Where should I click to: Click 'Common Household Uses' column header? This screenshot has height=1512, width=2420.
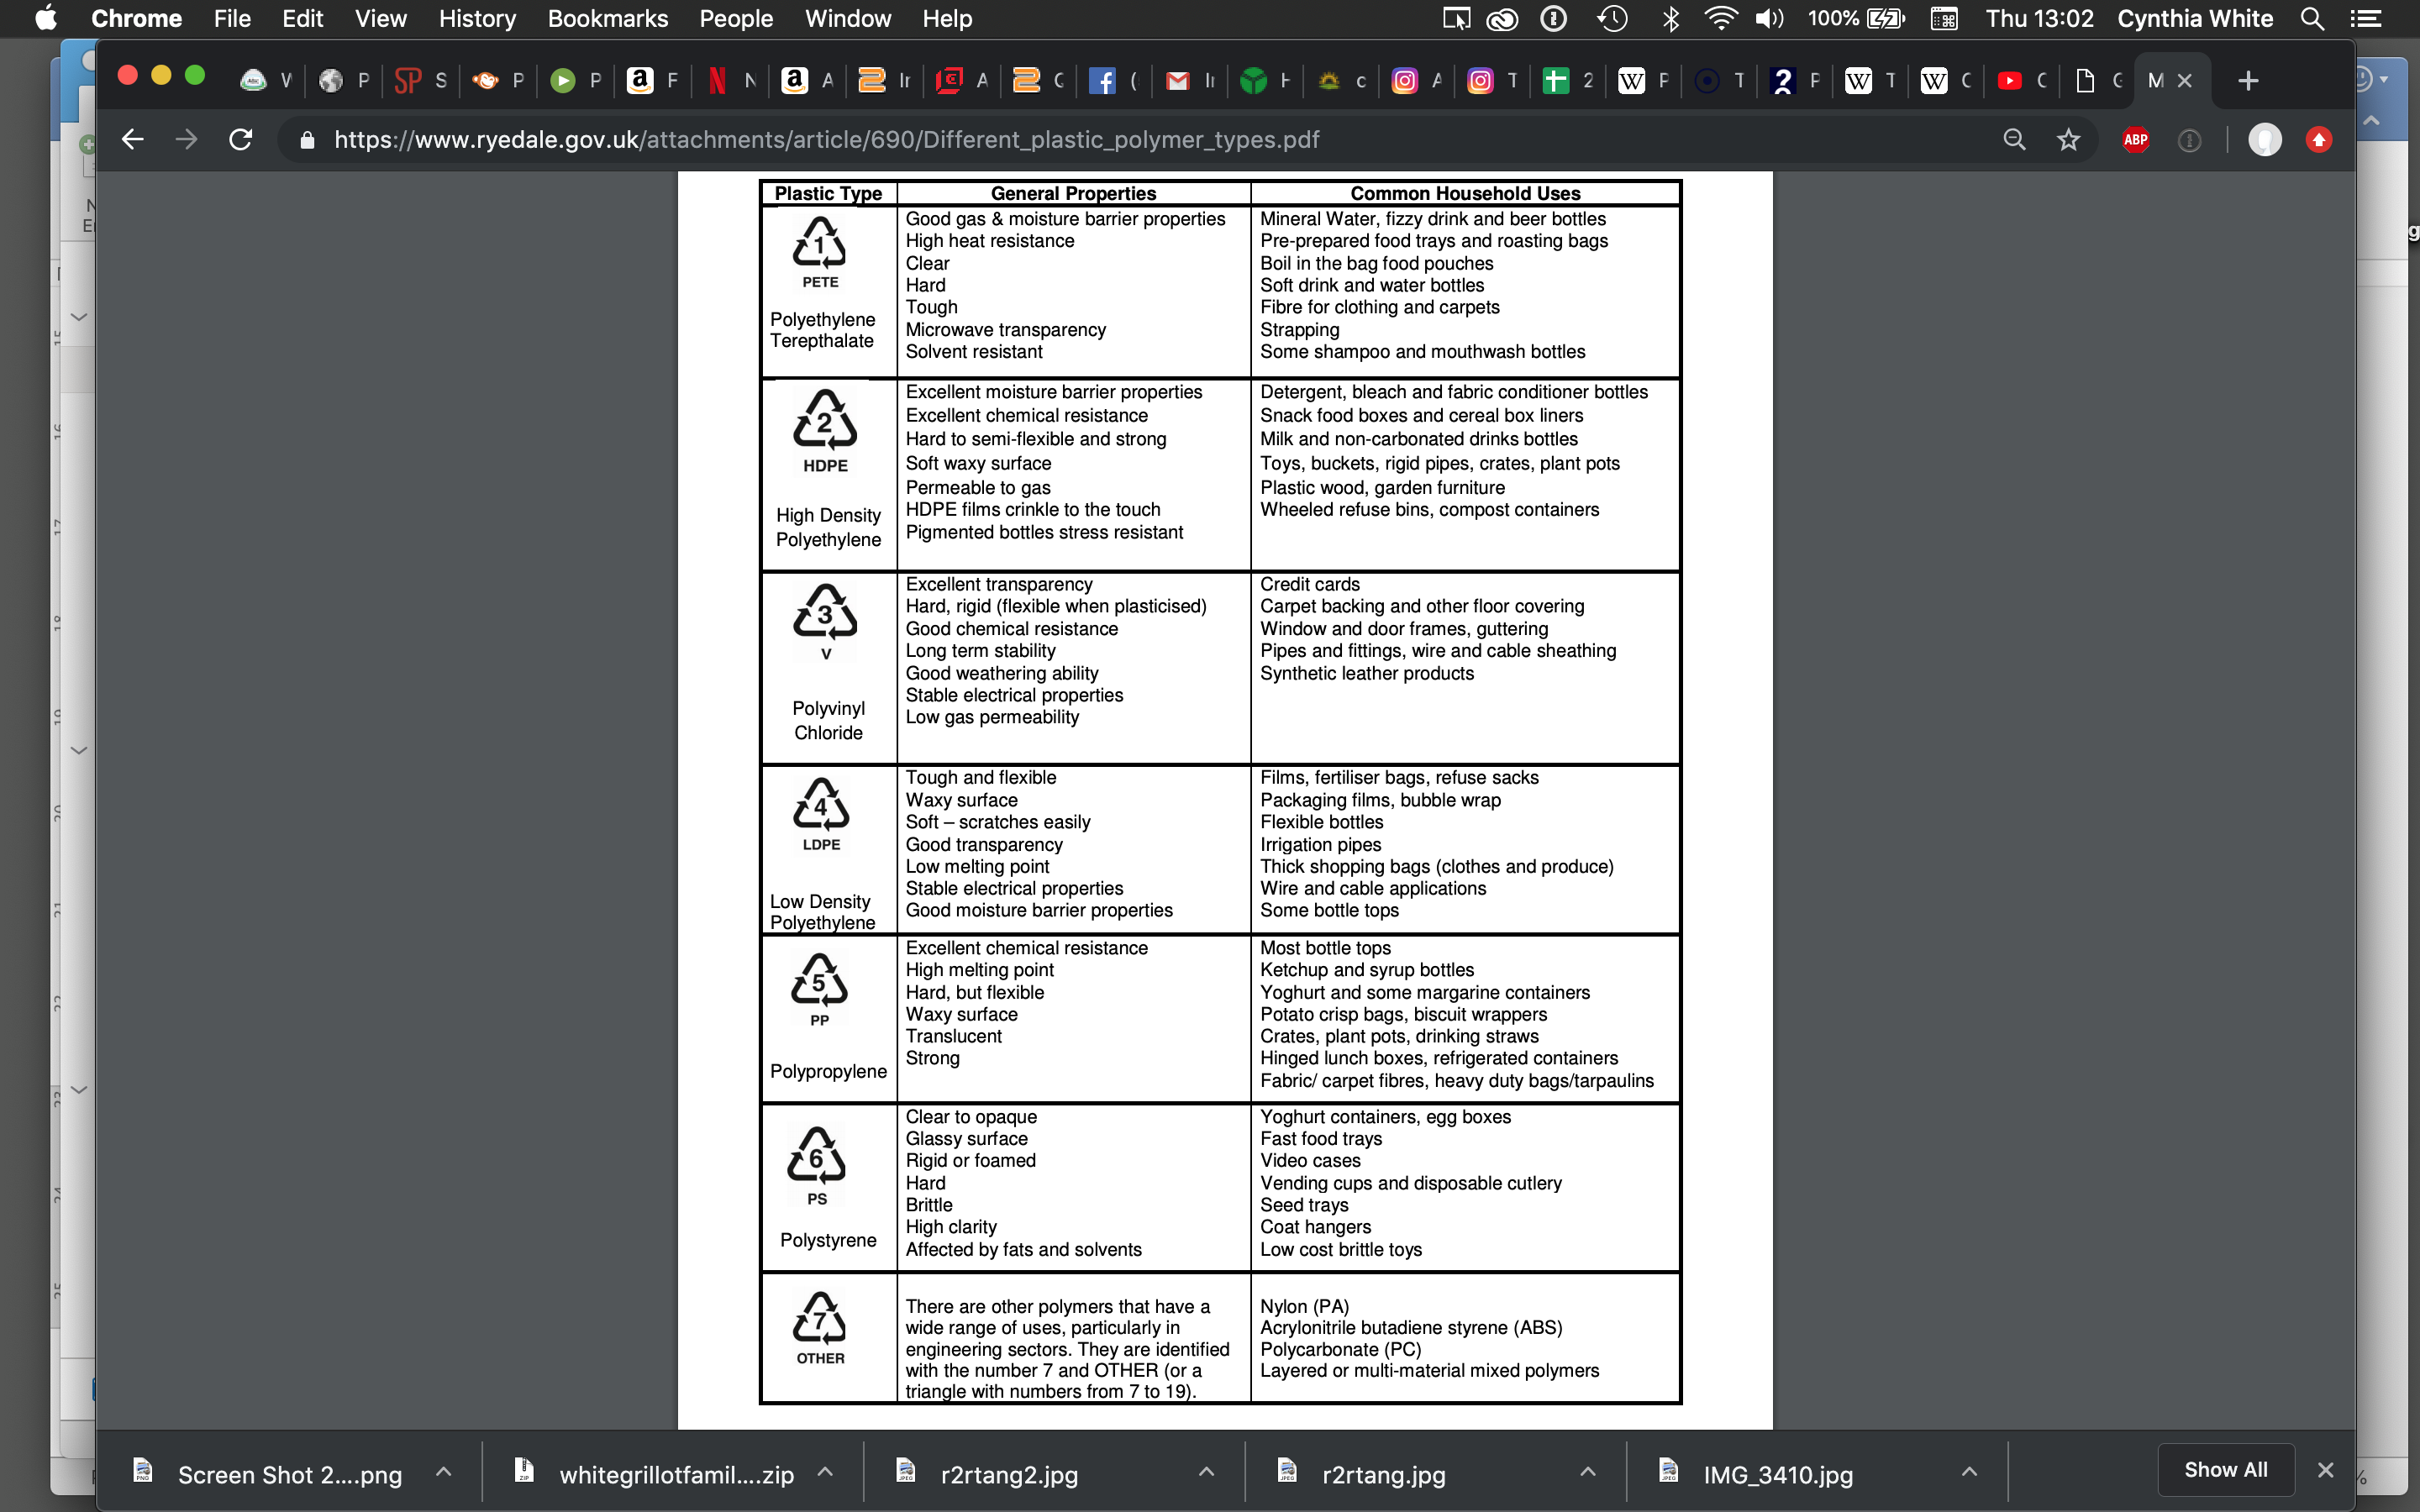[1465, 194]
